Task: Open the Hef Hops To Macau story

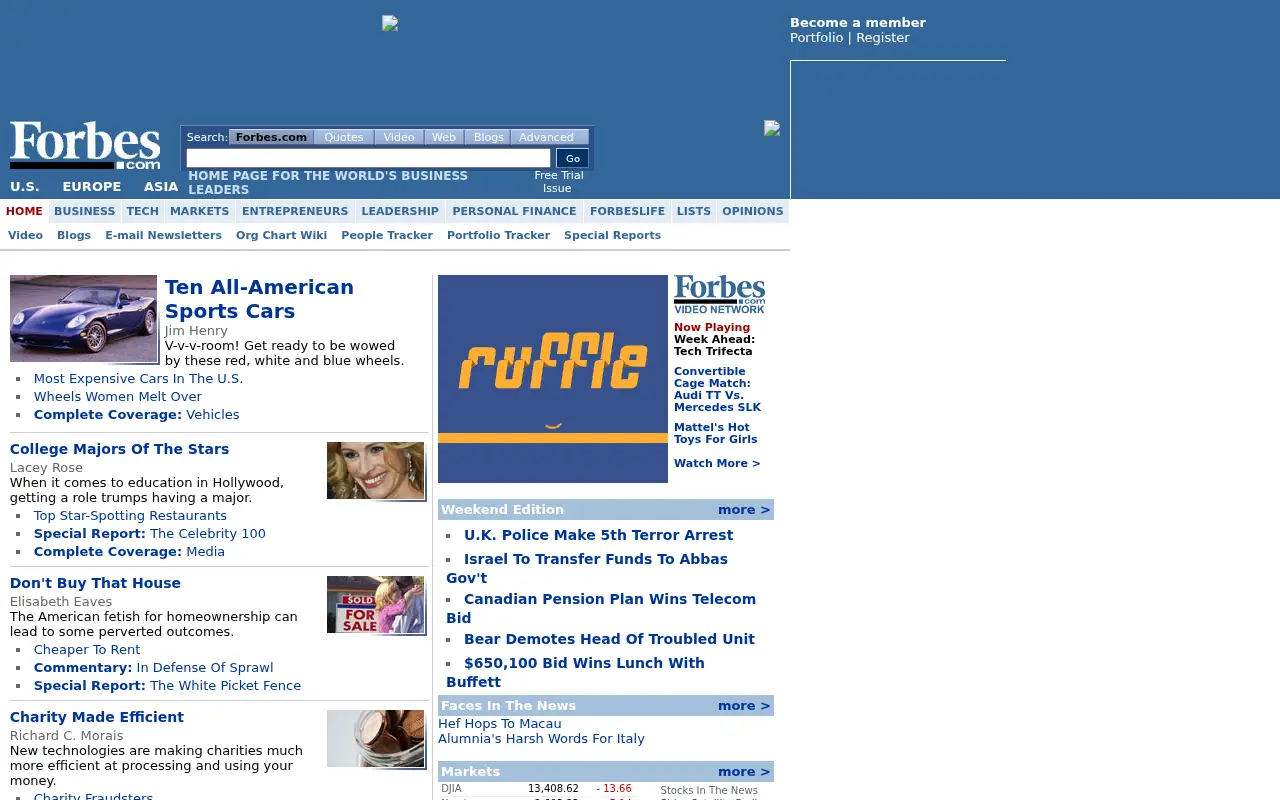Action: tap(500, 724)
